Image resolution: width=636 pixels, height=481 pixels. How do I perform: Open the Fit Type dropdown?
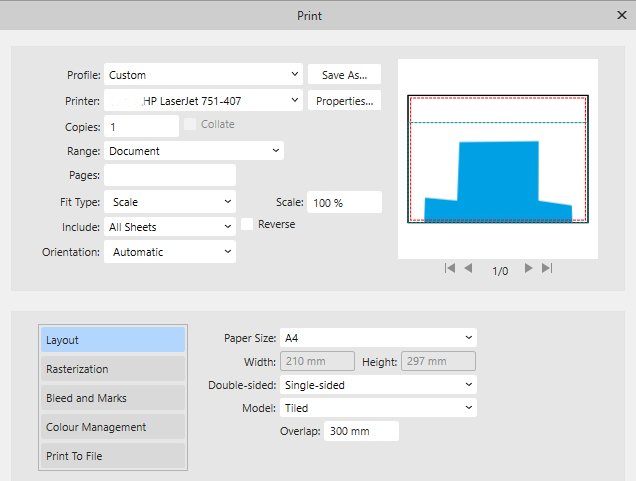tap(169, 202)
